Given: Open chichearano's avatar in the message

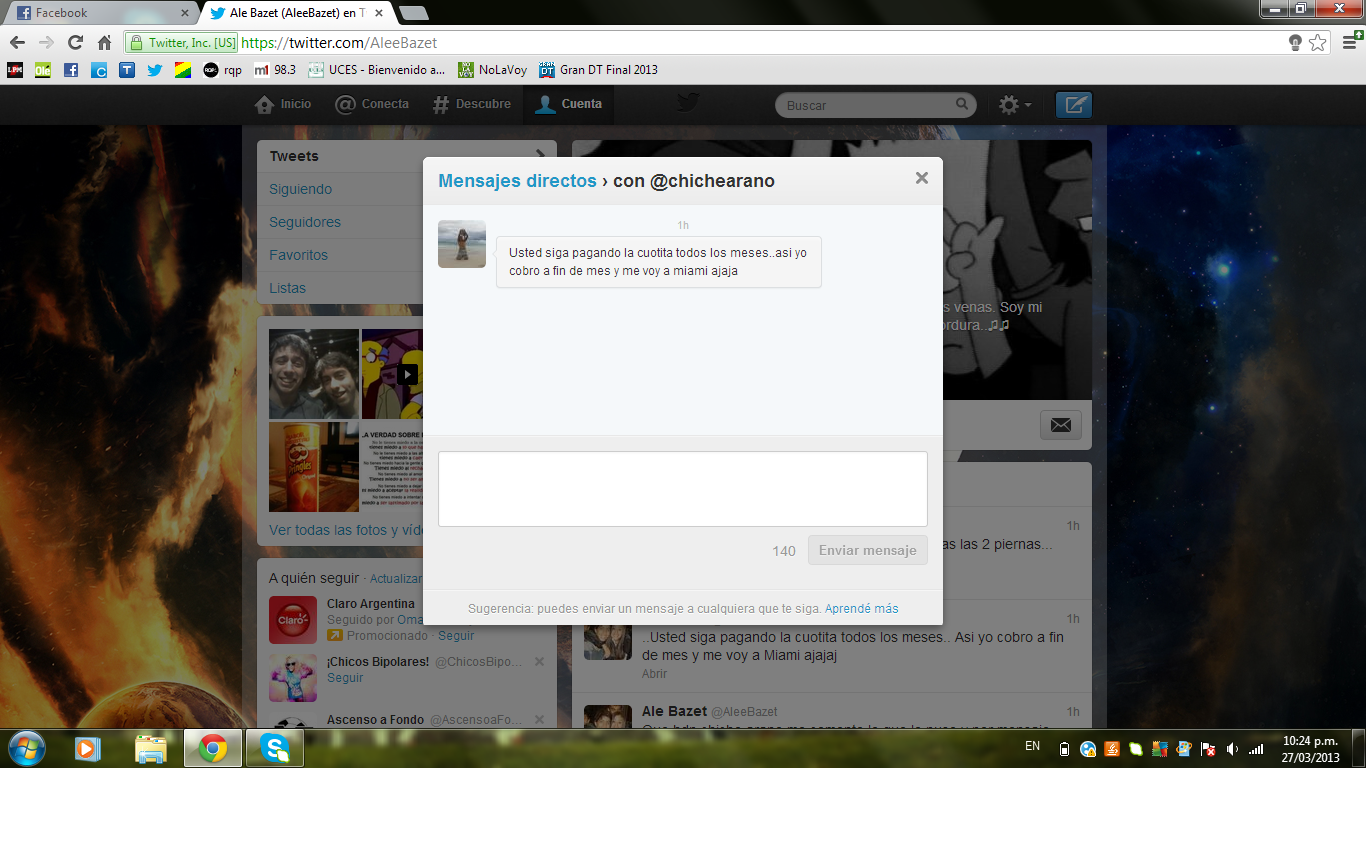Looking at the screenshot, I should pos(462,244).
